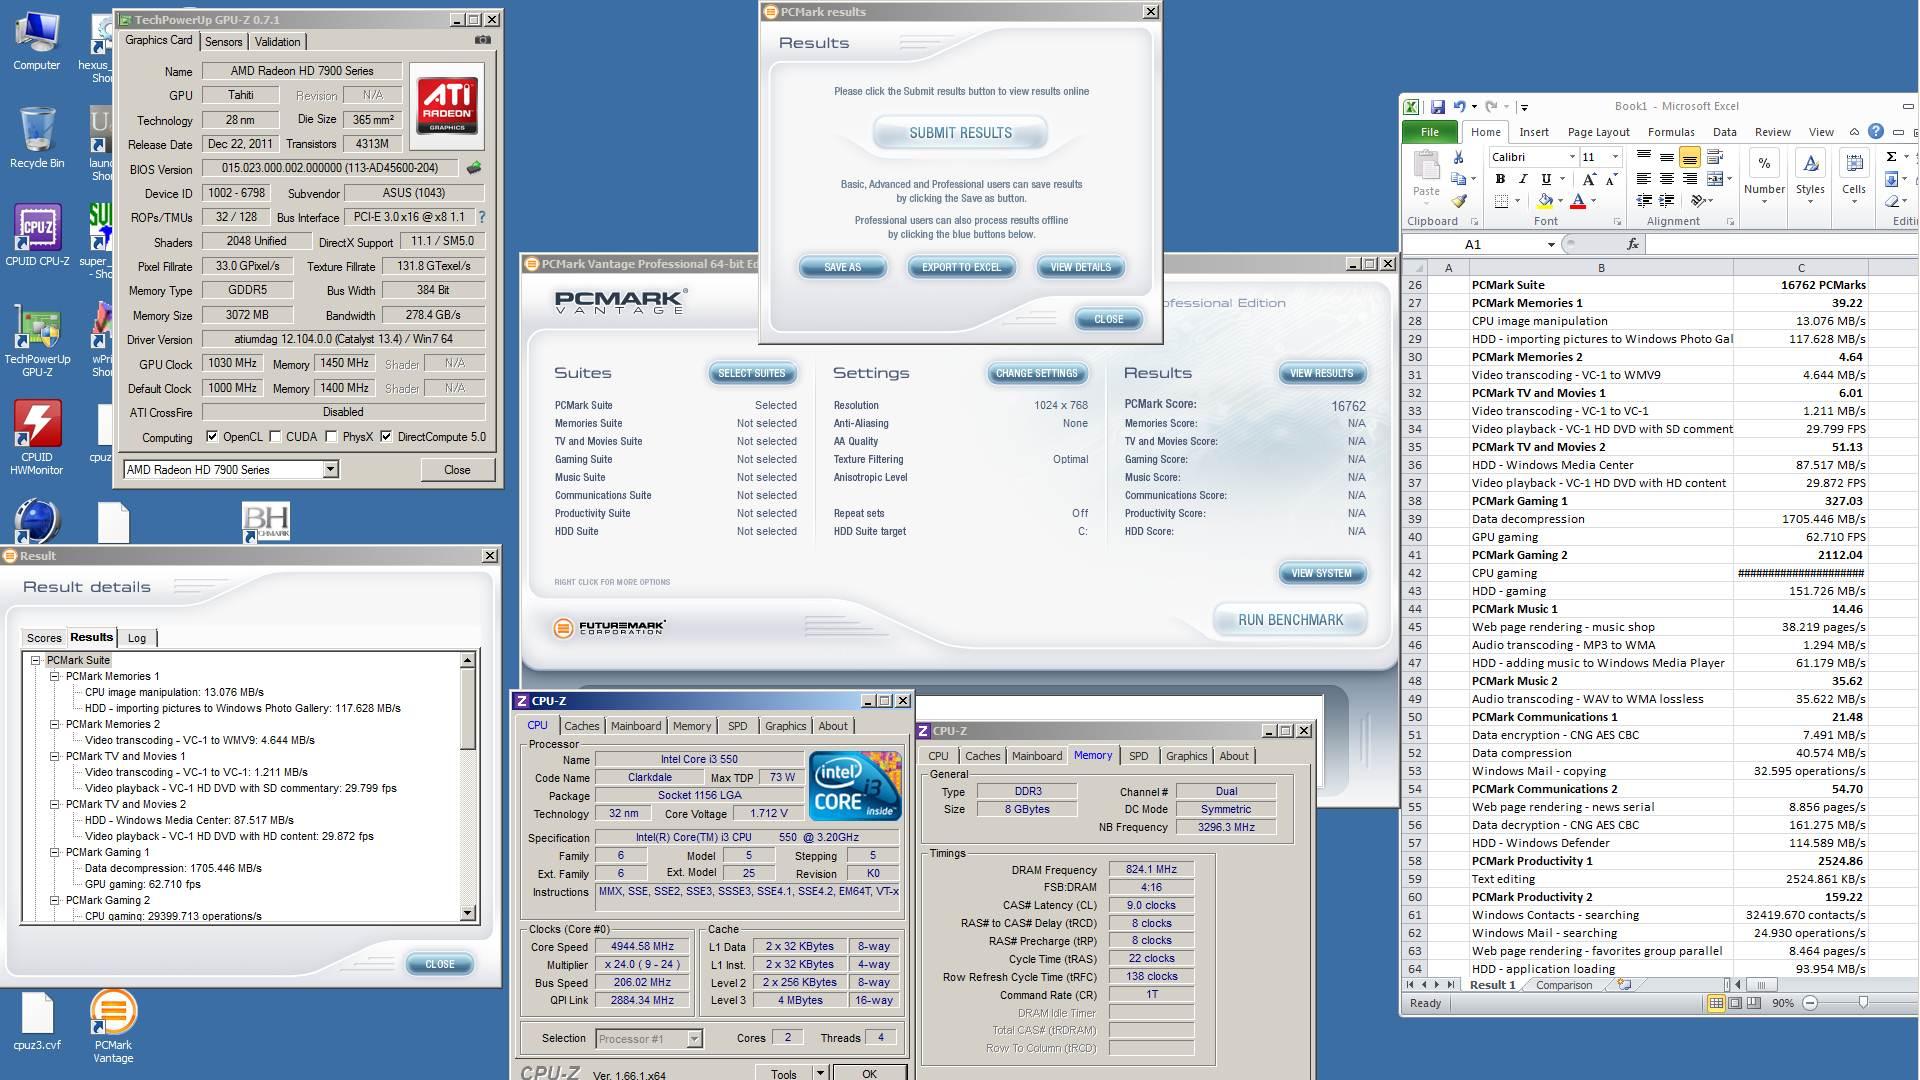This screenshot has height=1080, width=1920.
Task: Switch to the Sensors tab in GPU-Z
Action: point(223,42)
